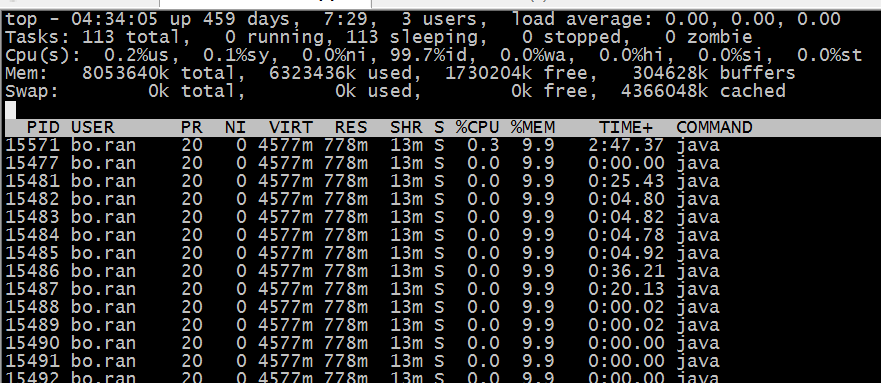
Task: Click the TIME+ value 2:47.37
Action: click(x=626, y=145)
